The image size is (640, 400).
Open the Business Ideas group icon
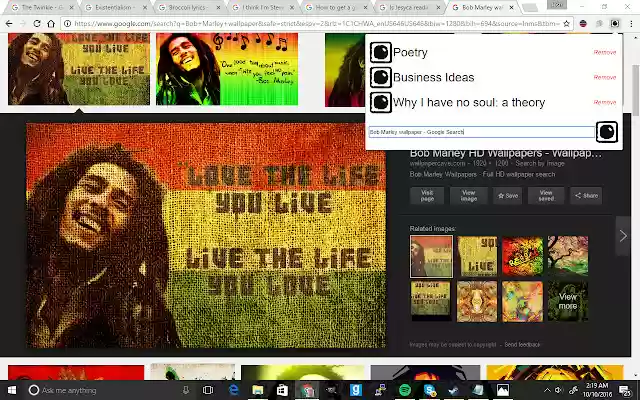(380, 77)
